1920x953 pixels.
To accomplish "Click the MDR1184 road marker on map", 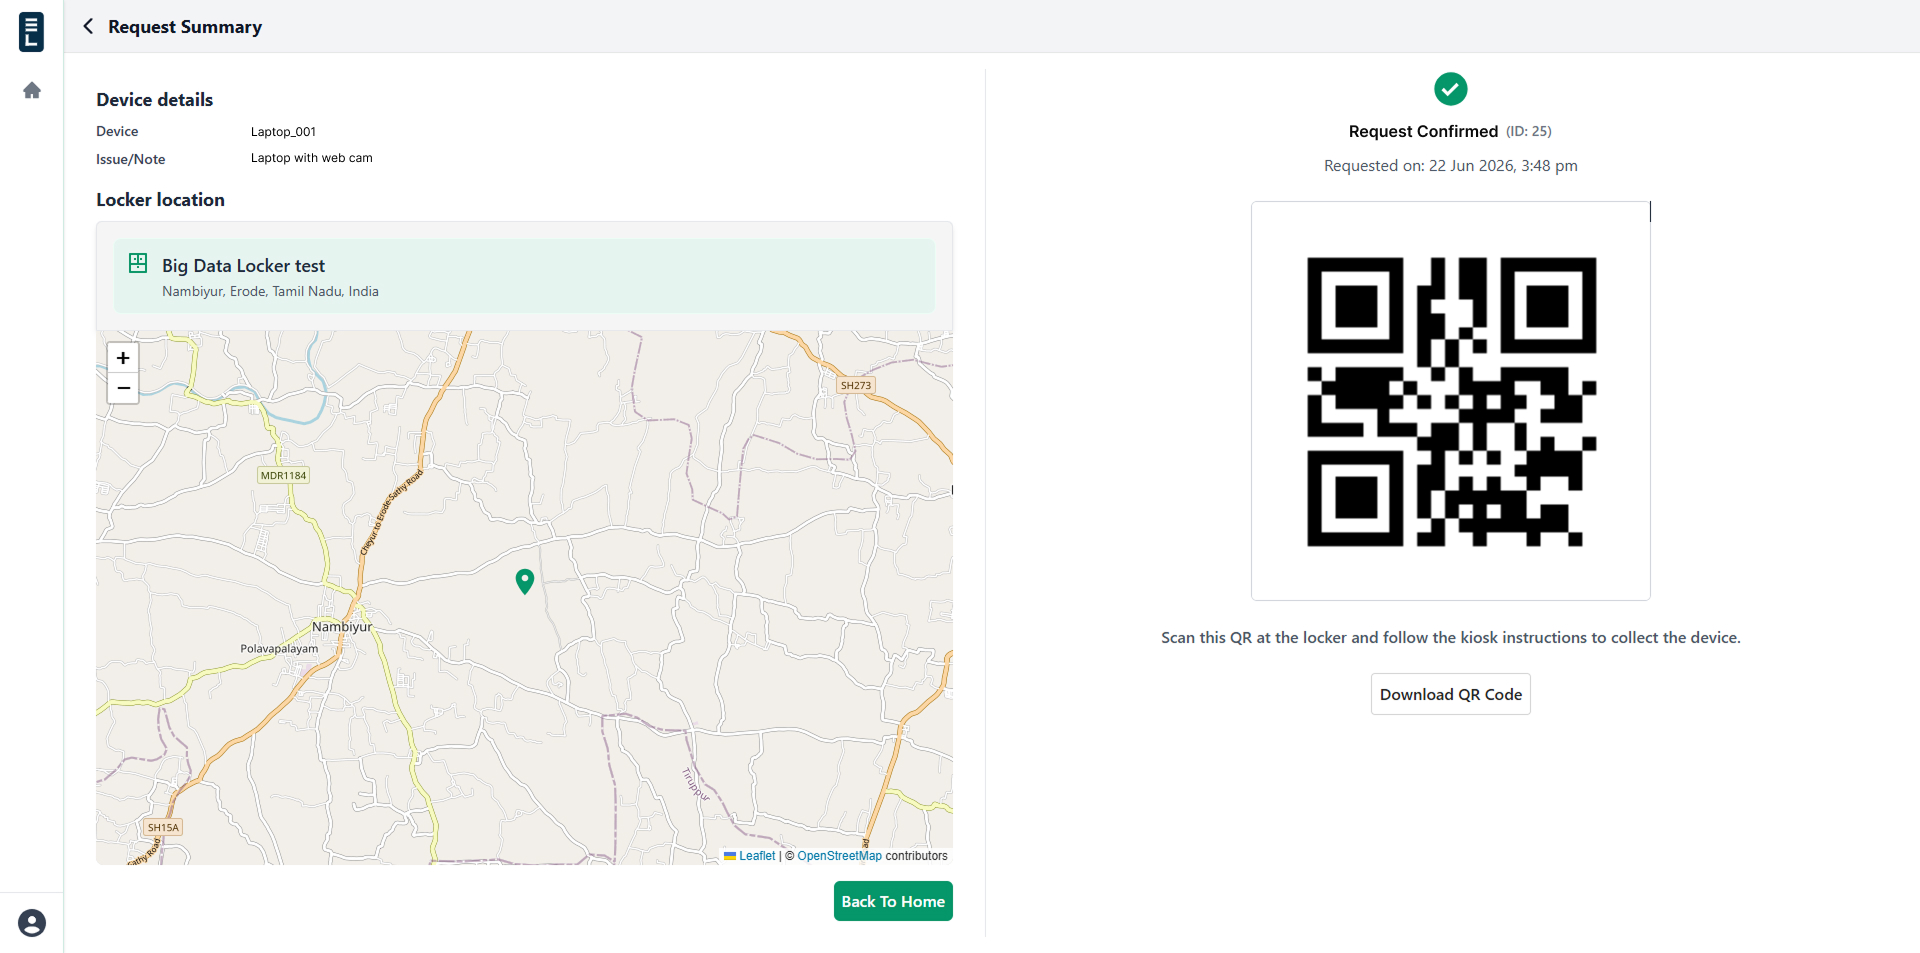I will coord(284,475).
